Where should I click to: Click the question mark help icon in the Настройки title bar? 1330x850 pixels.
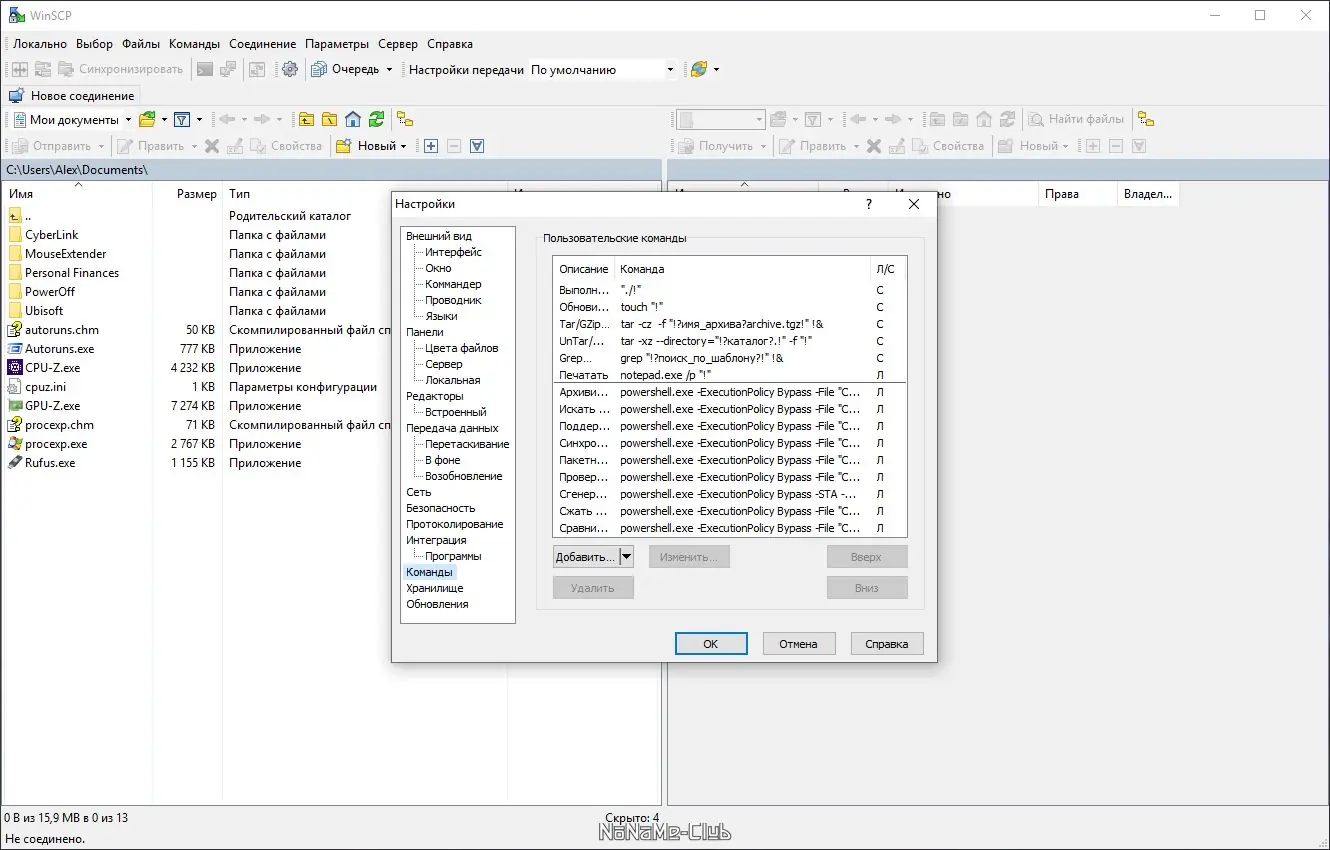click(868, 204)
